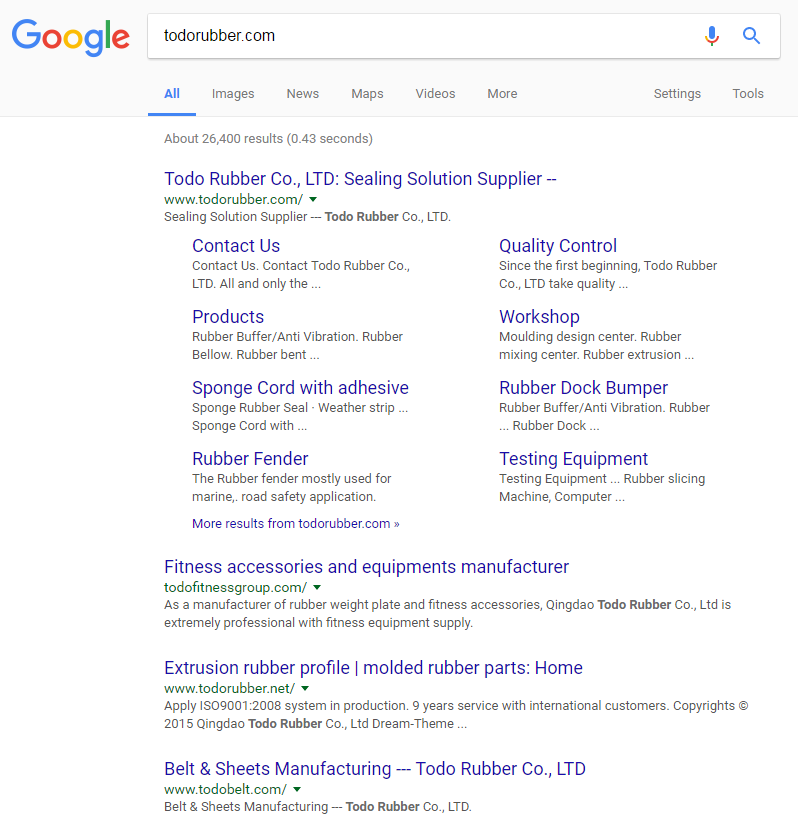Click snippet 'Sponge Rubber Seal · Weather strip'

(300, 417)
